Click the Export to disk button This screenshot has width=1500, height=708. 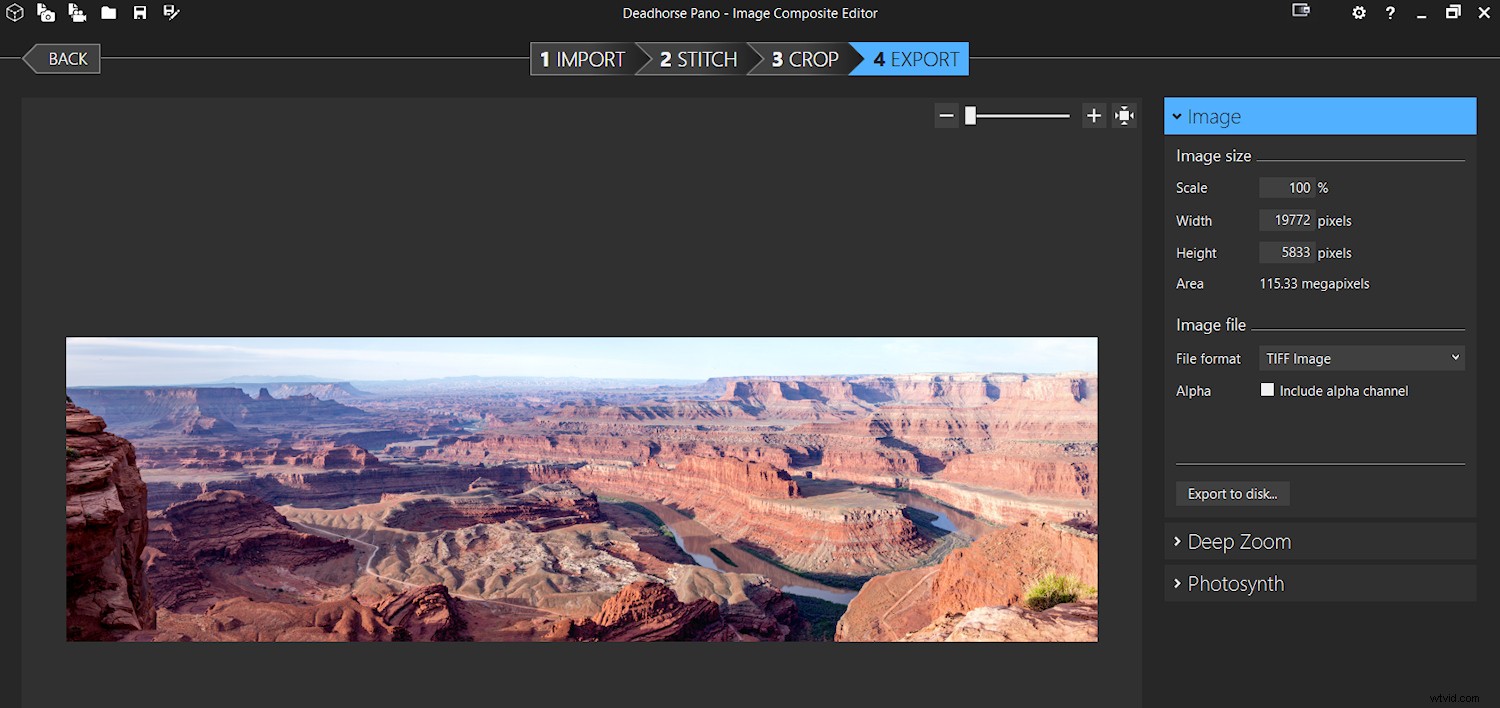coord(1232,493)
